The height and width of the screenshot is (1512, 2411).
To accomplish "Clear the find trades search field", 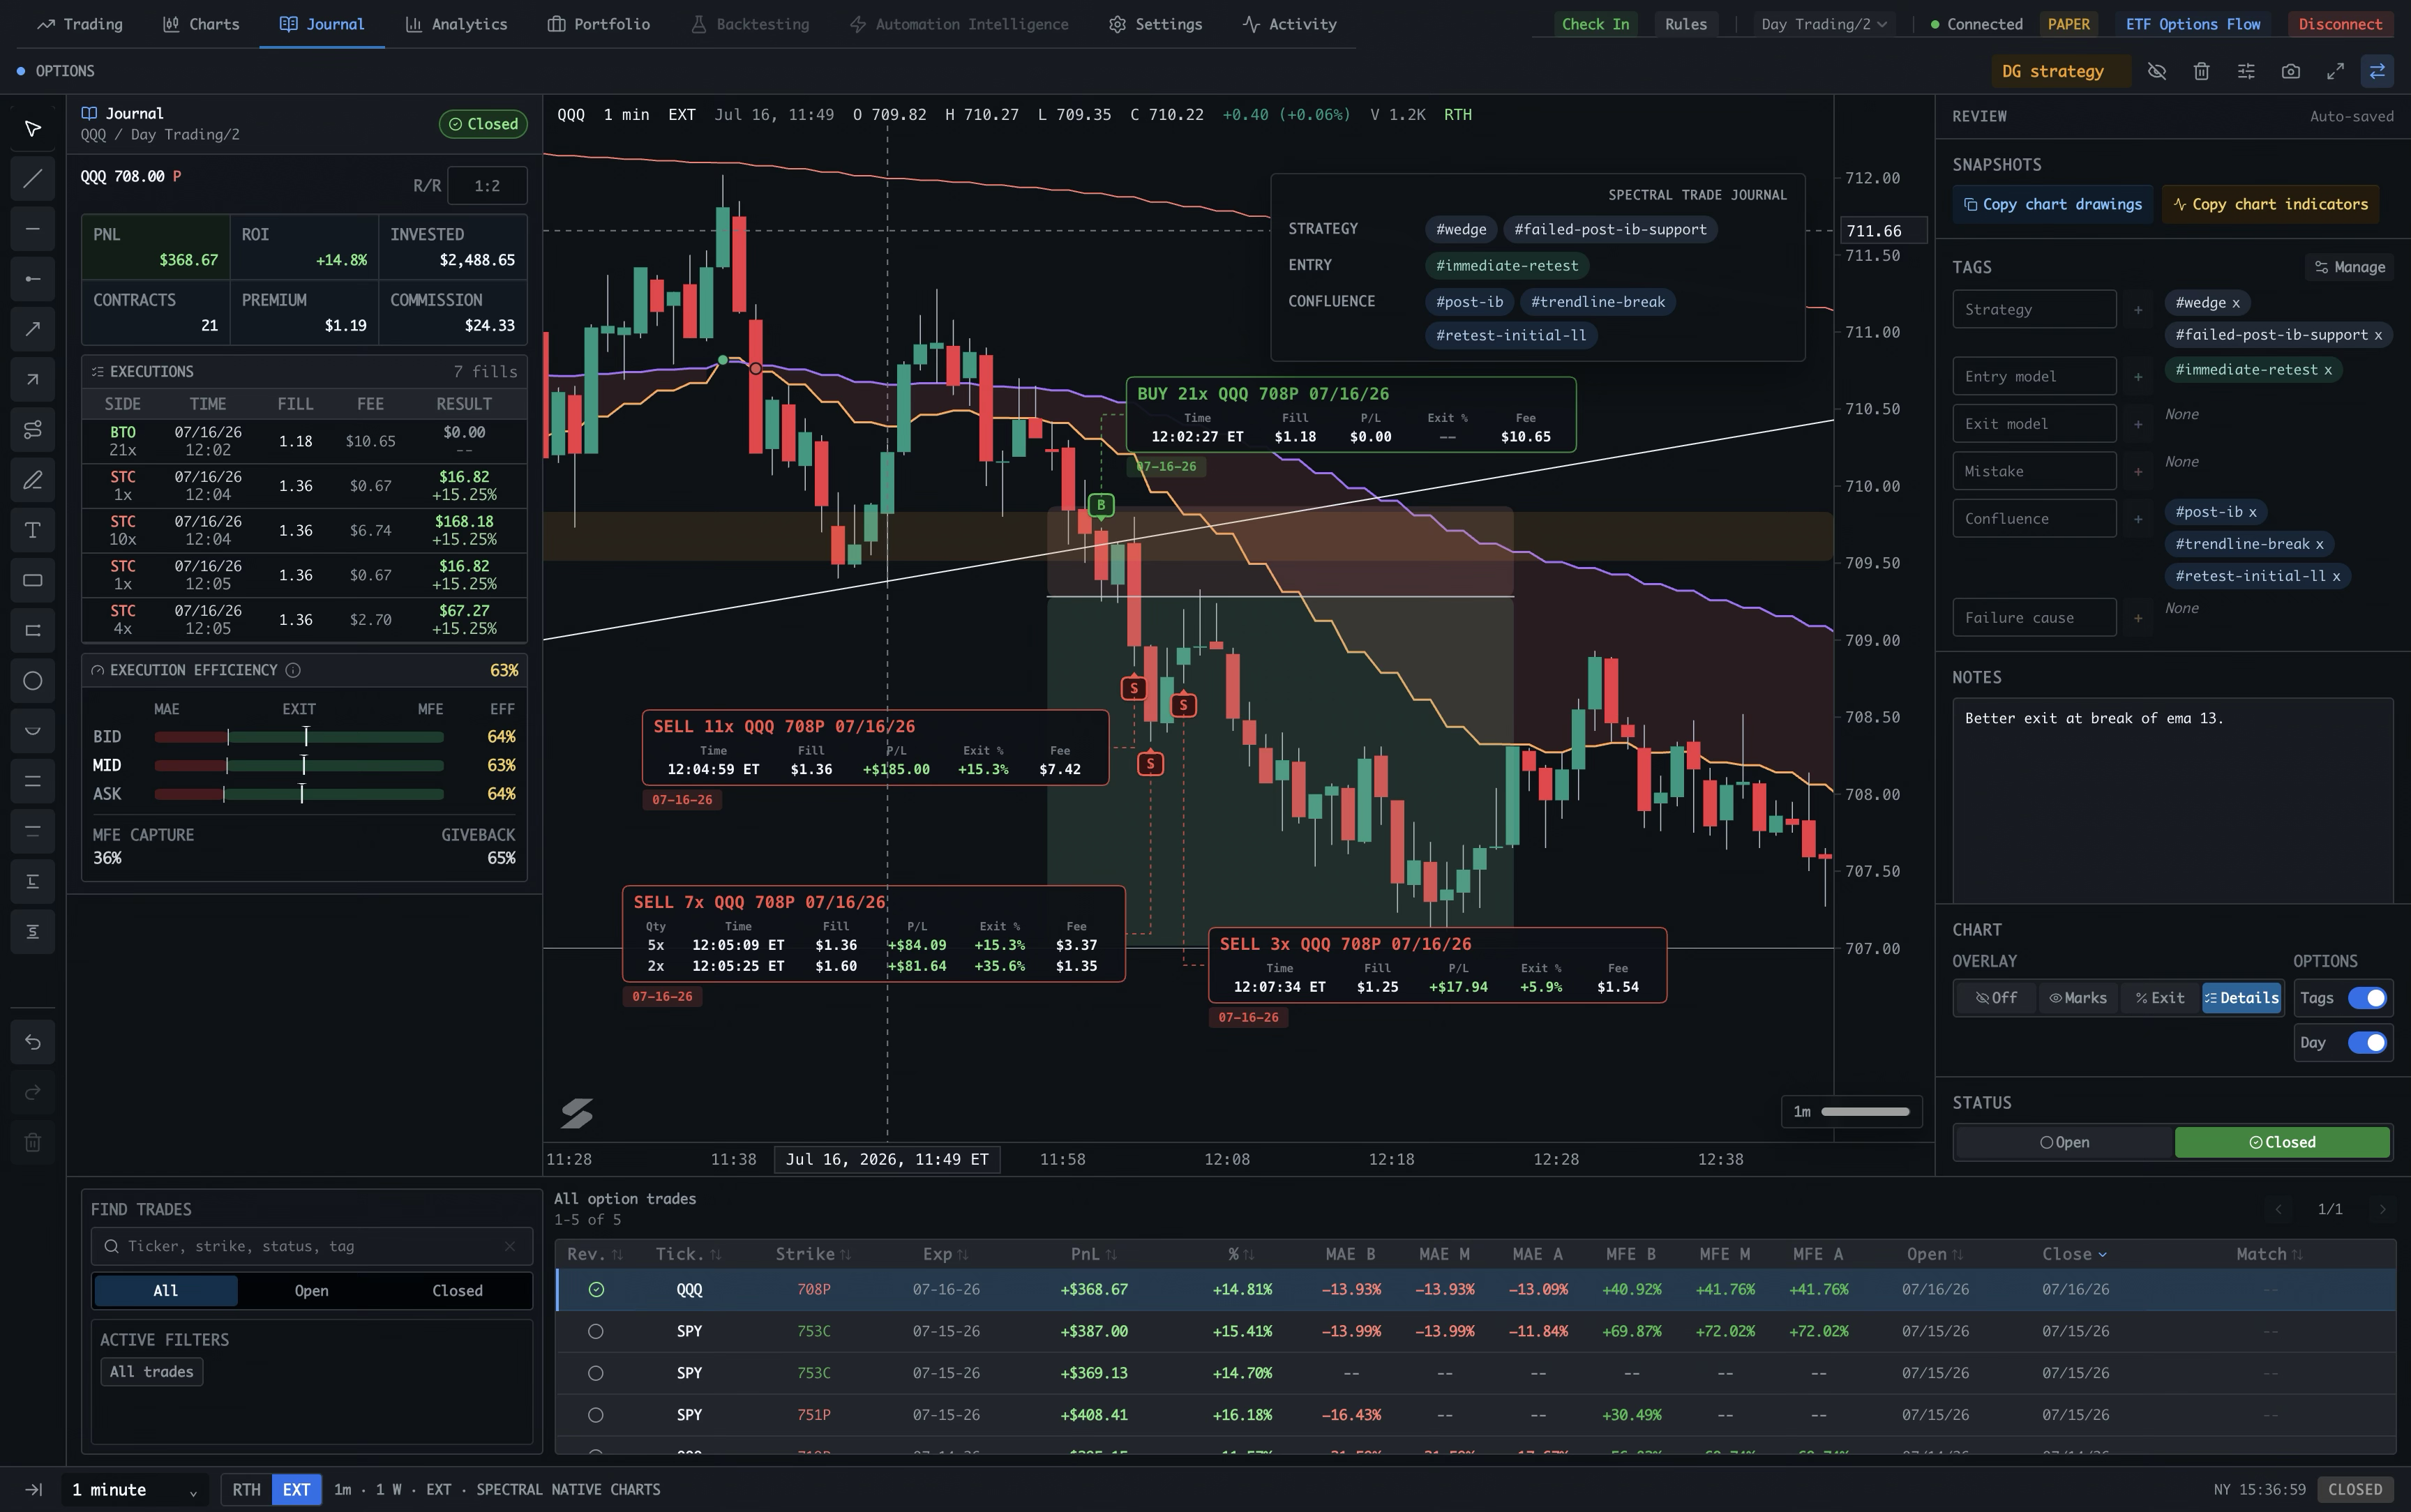I will coord(510,1246).
